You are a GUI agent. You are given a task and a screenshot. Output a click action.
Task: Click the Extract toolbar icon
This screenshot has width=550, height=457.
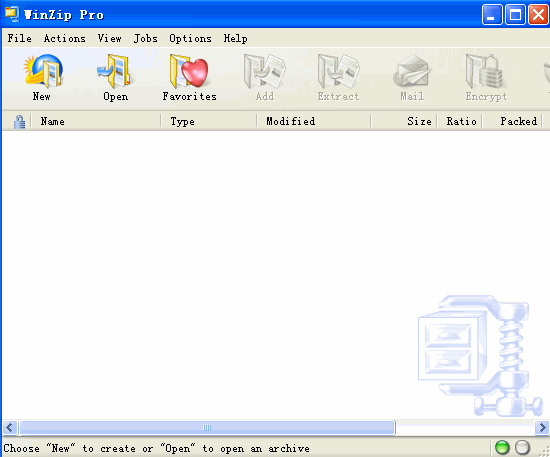coord(338,71)
